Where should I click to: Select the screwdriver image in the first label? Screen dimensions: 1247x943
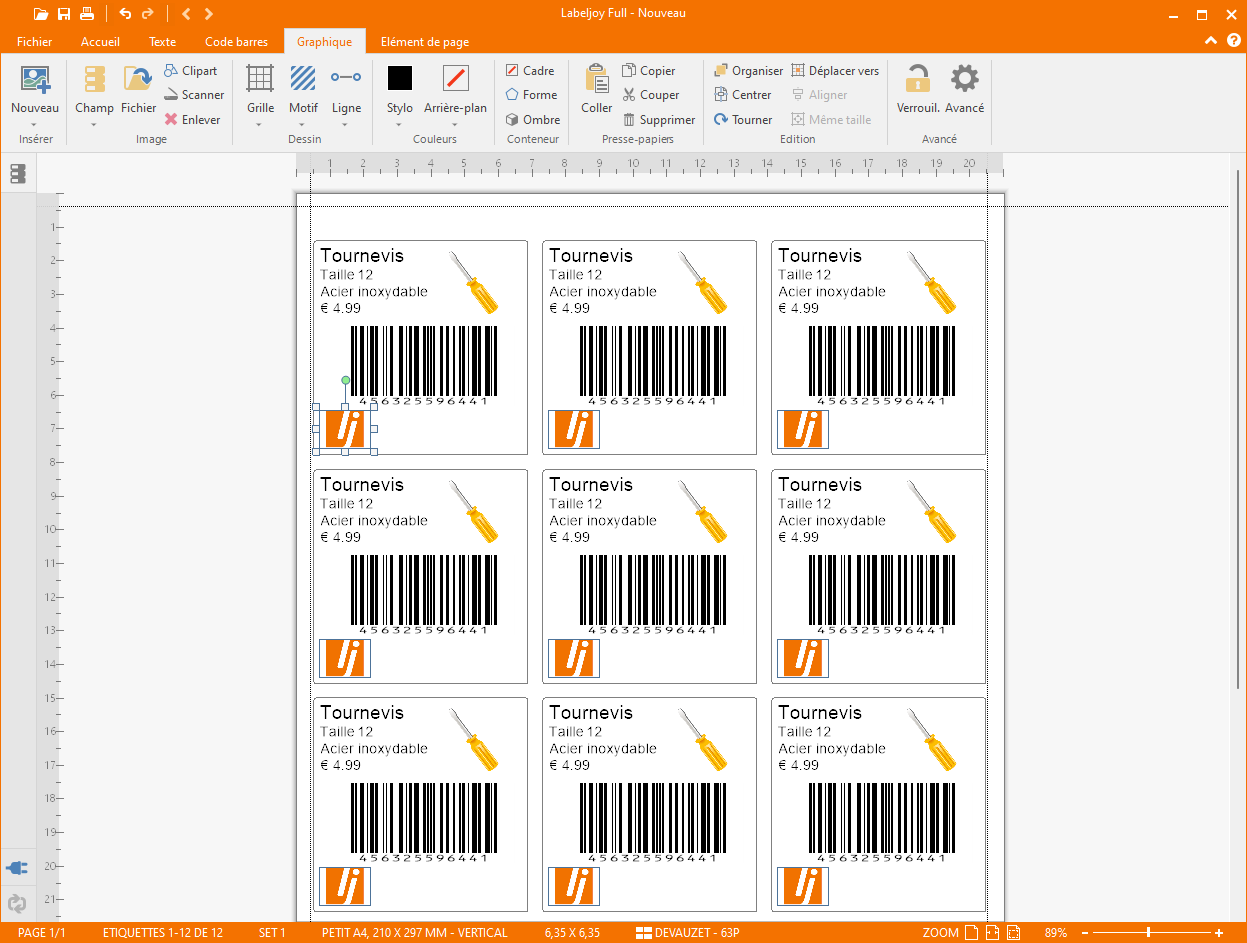click(x=474, y=283)
